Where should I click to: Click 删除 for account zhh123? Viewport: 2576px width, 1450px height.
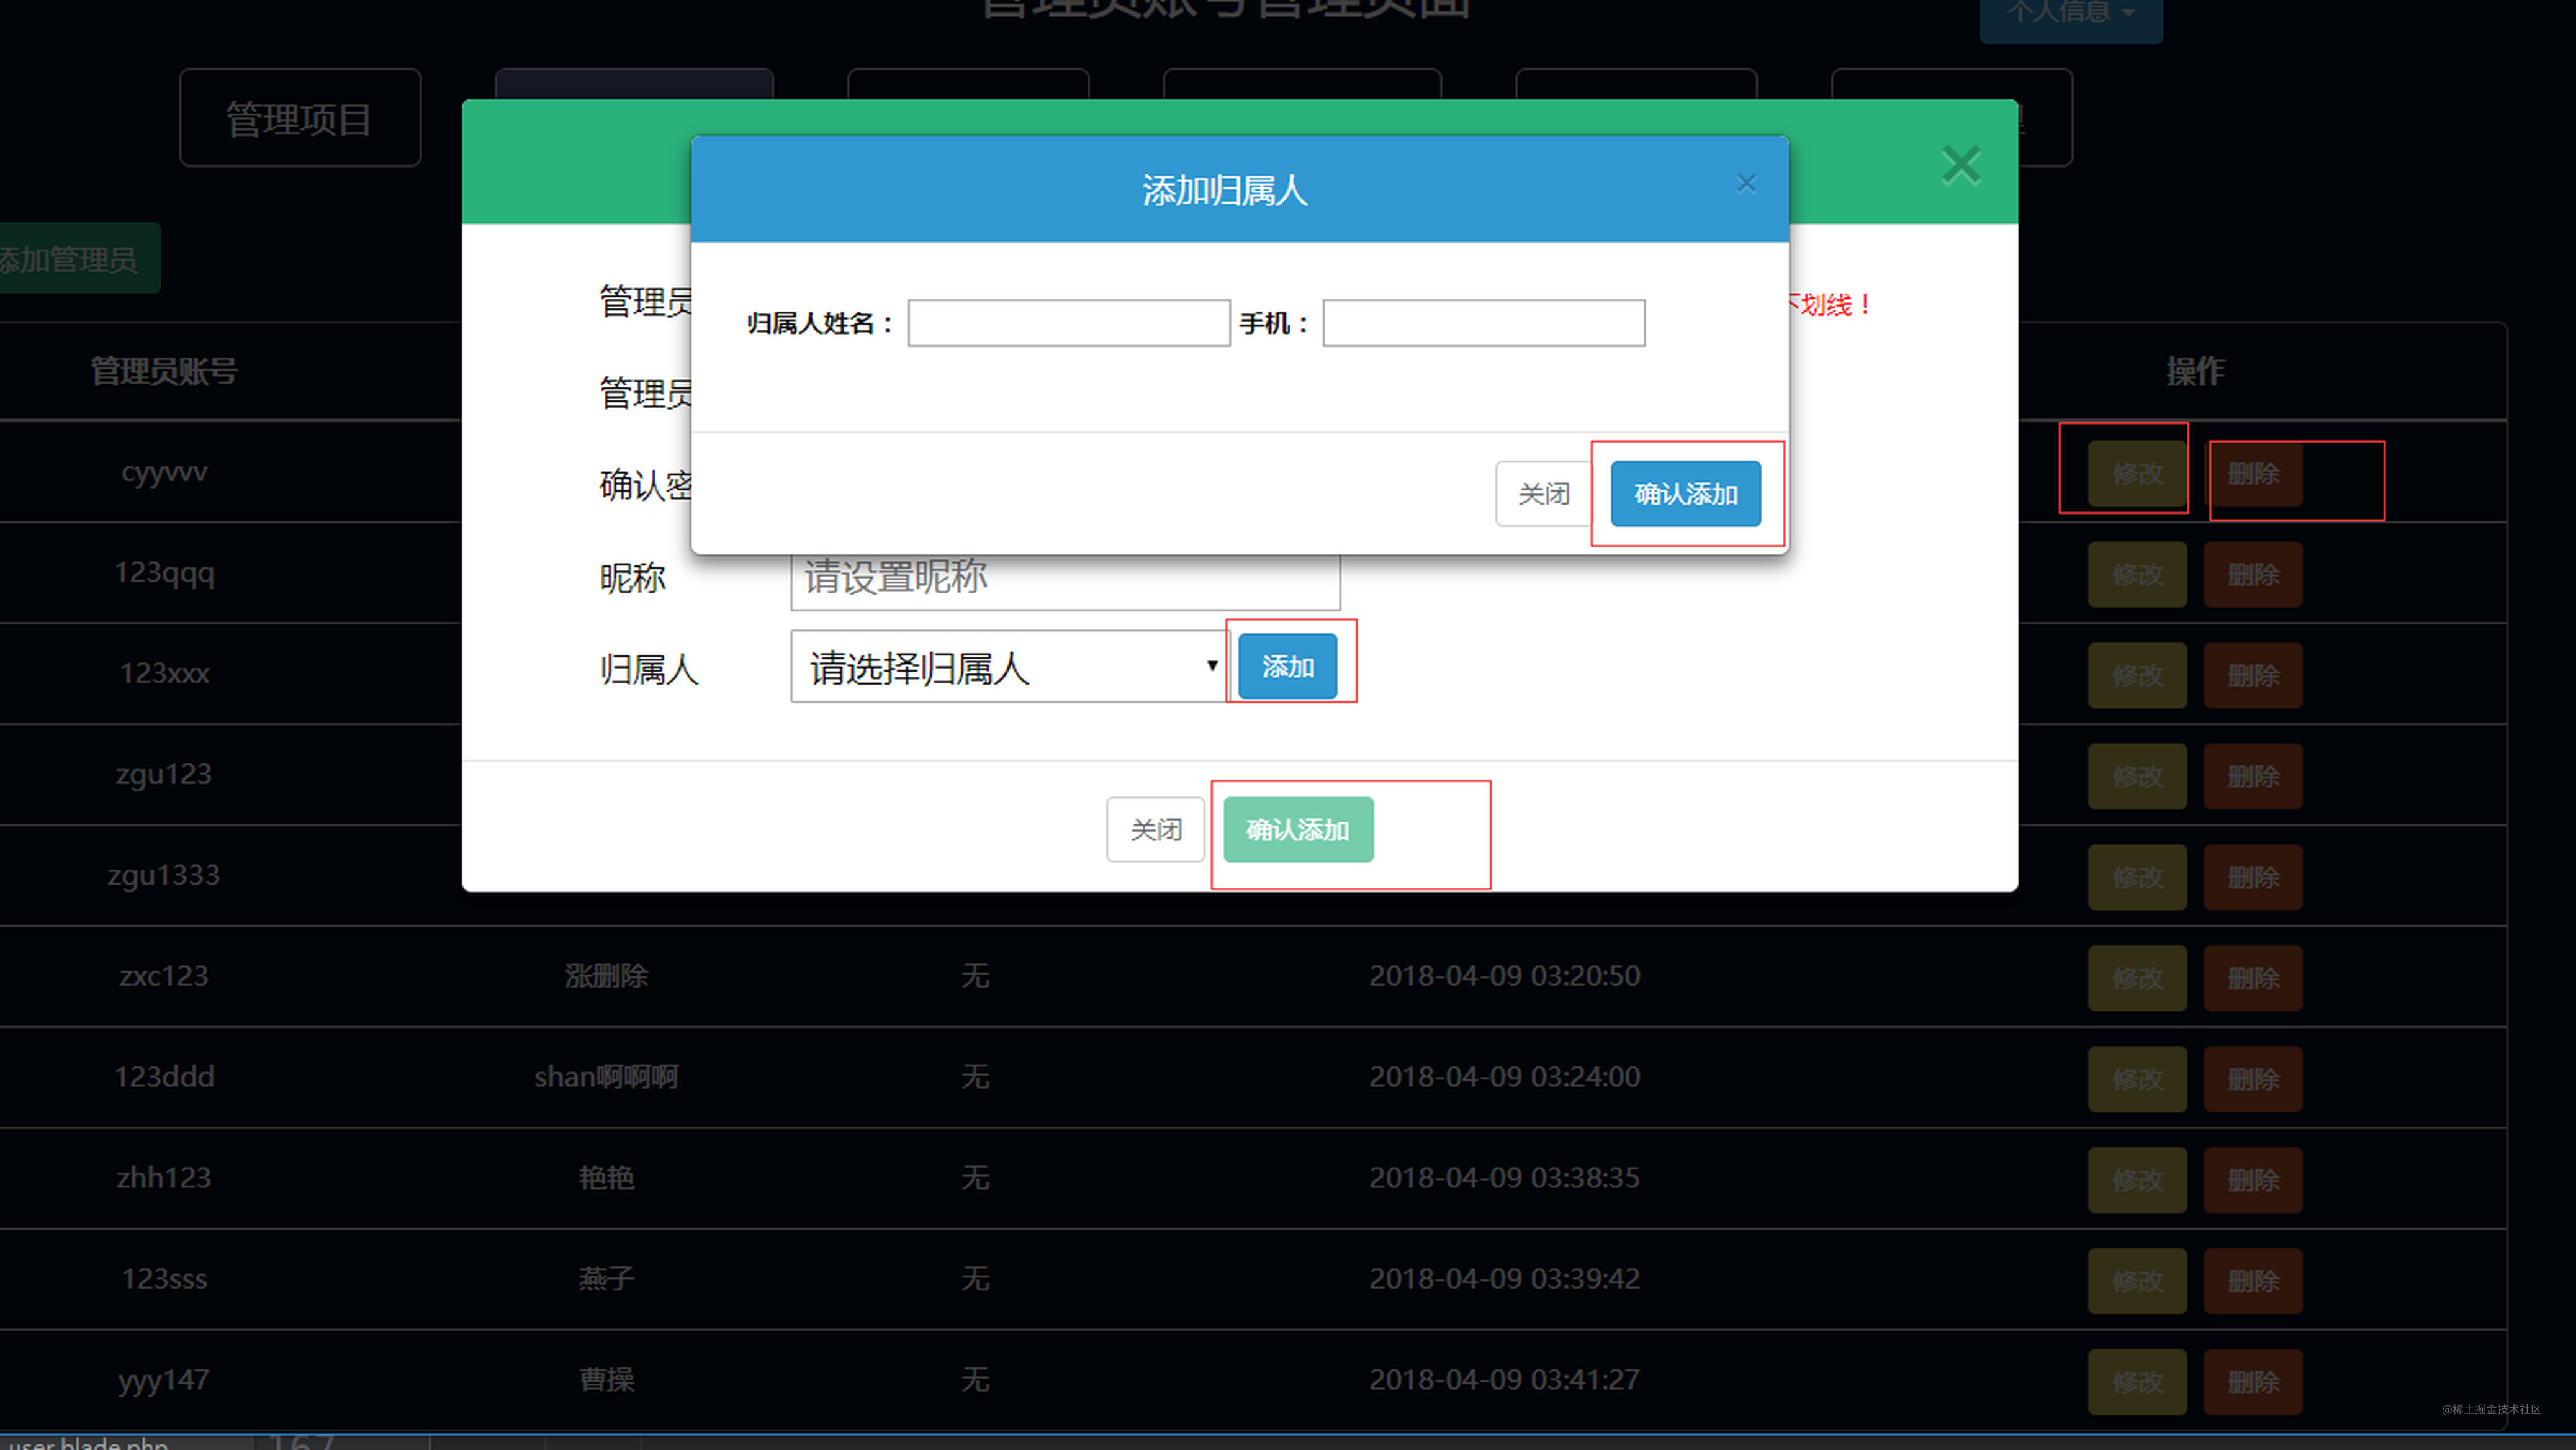point(2253,1181)
